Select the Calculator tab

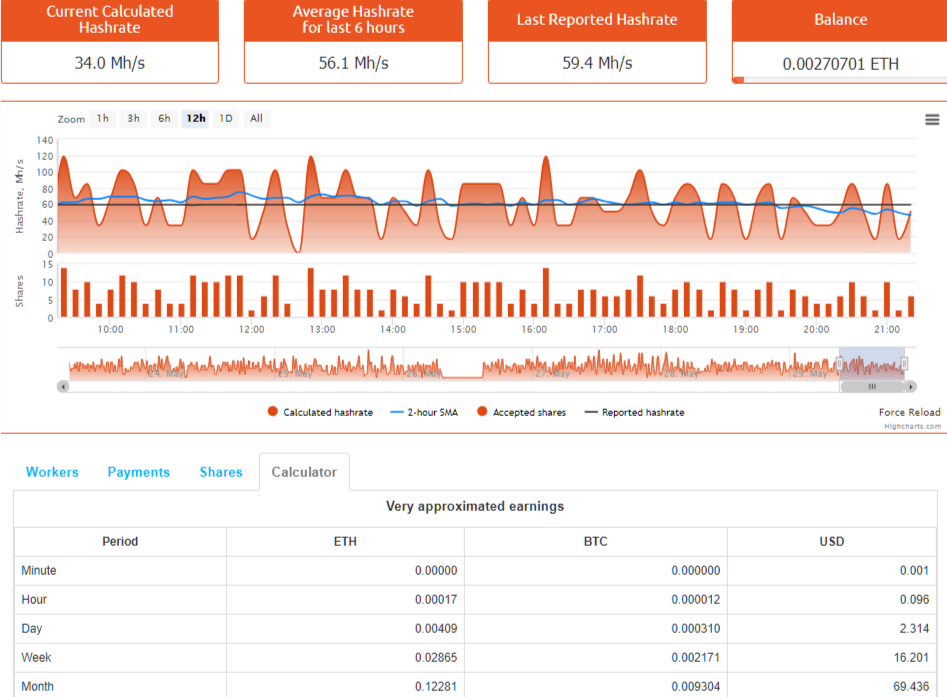point(304,472)
